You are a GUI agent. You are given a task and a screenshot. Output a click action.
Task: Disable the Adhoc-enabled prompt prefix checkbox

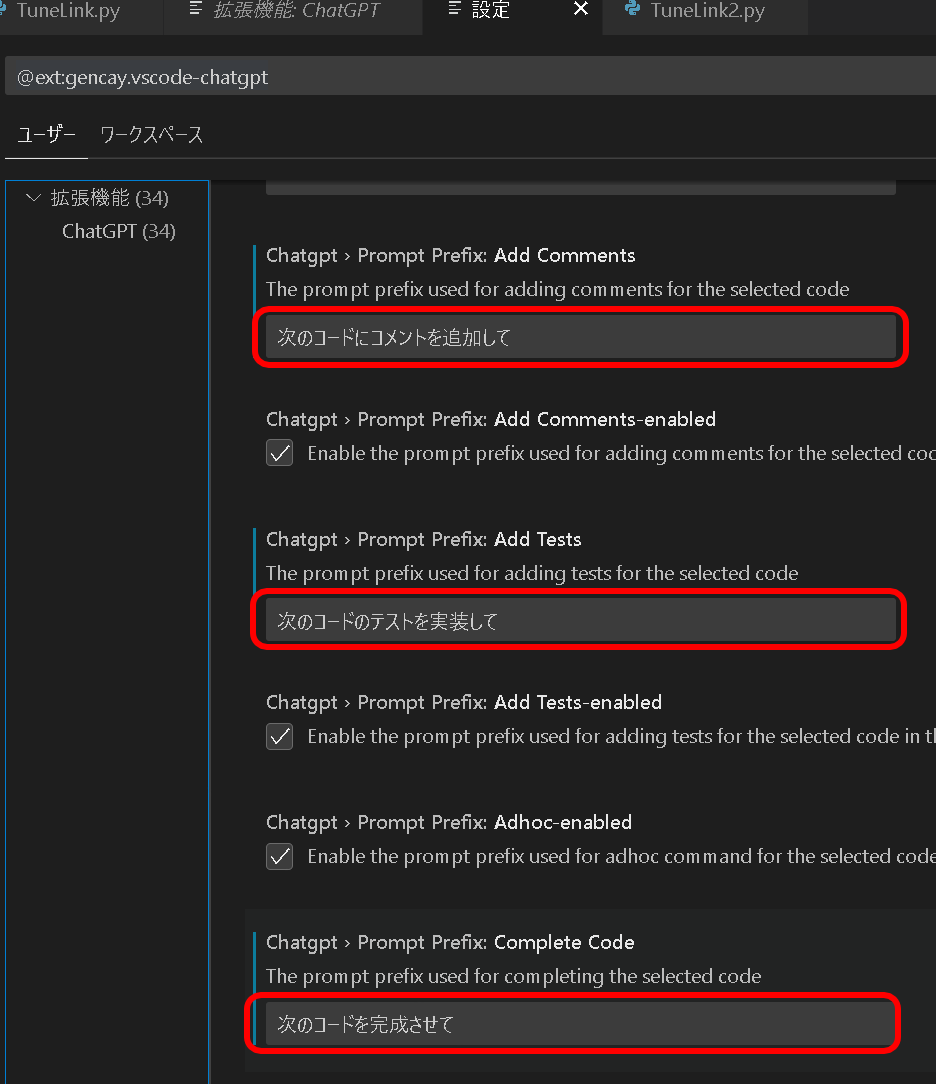[279, 856]
